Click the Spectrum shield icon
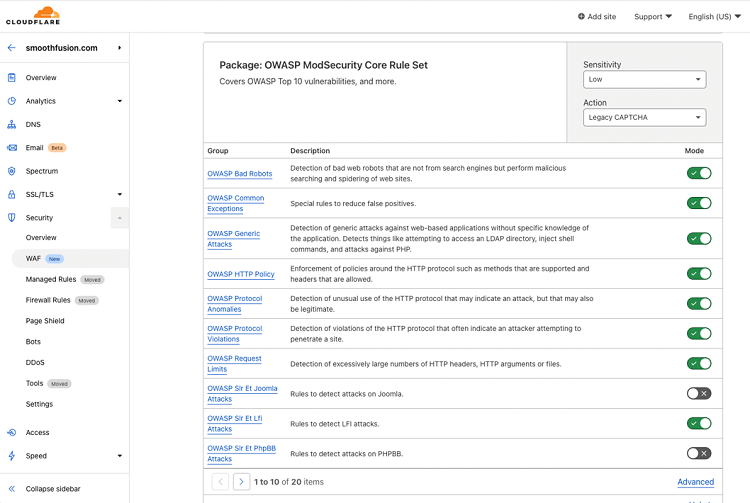The width and height of the screenshot is (750, 503). click(11, 171)
